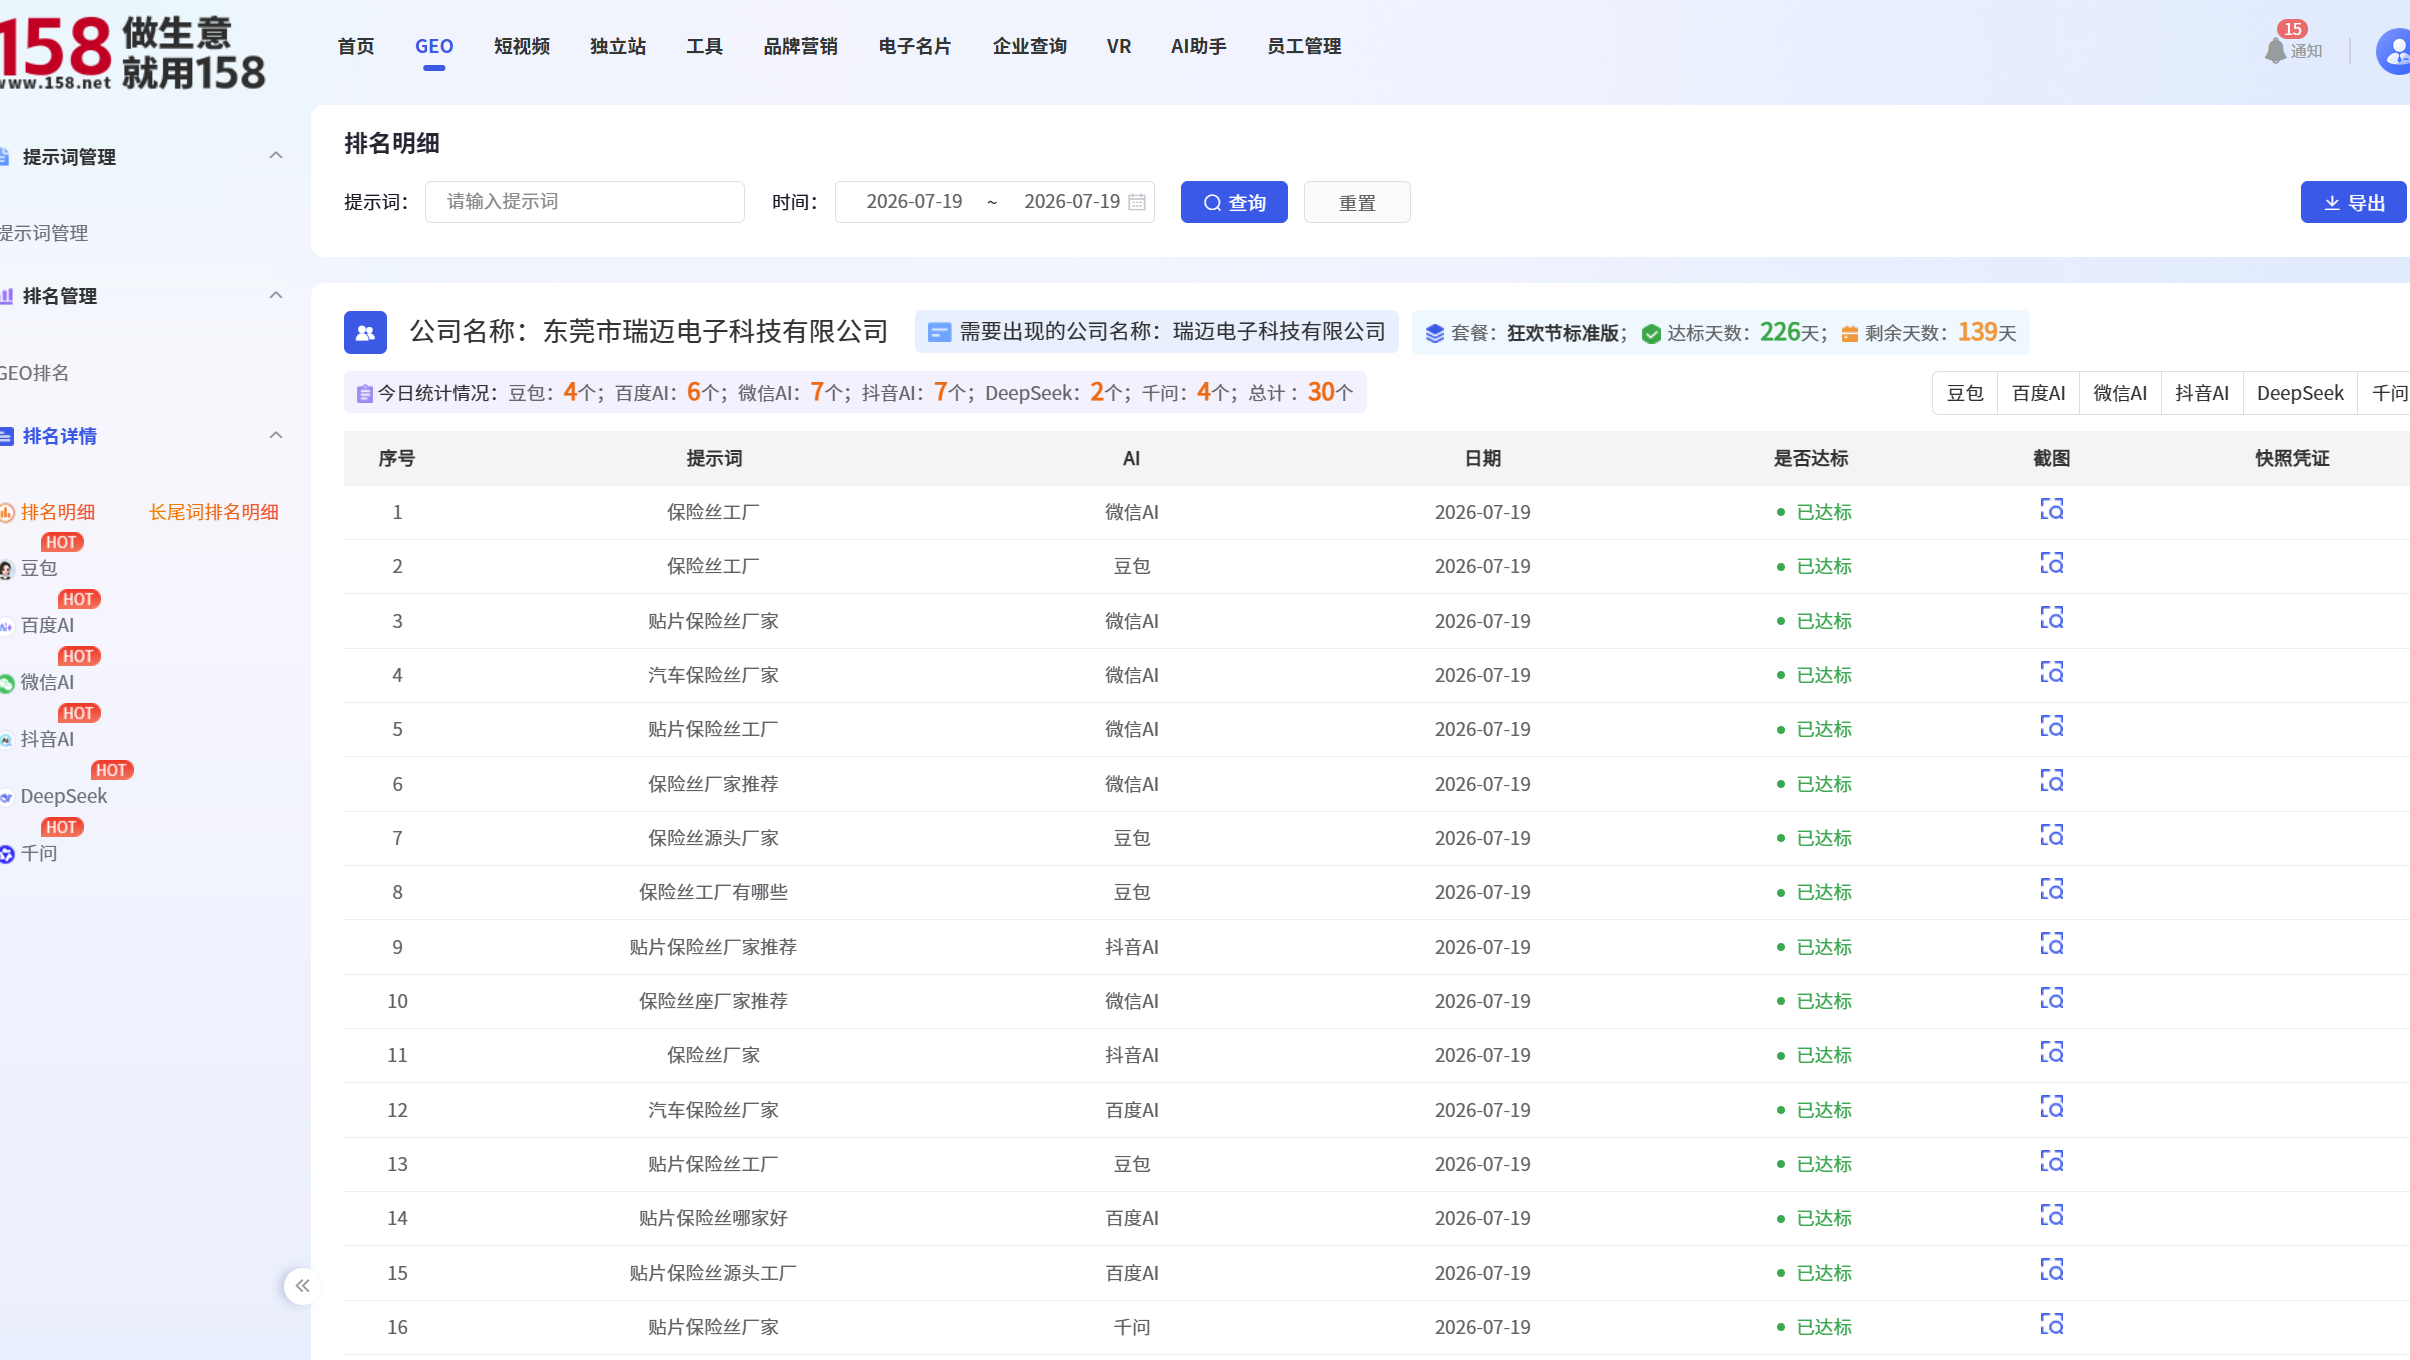Filter table by 百度AI tab
Screen dimensions: 2410x1360
tap(2038, 393)
